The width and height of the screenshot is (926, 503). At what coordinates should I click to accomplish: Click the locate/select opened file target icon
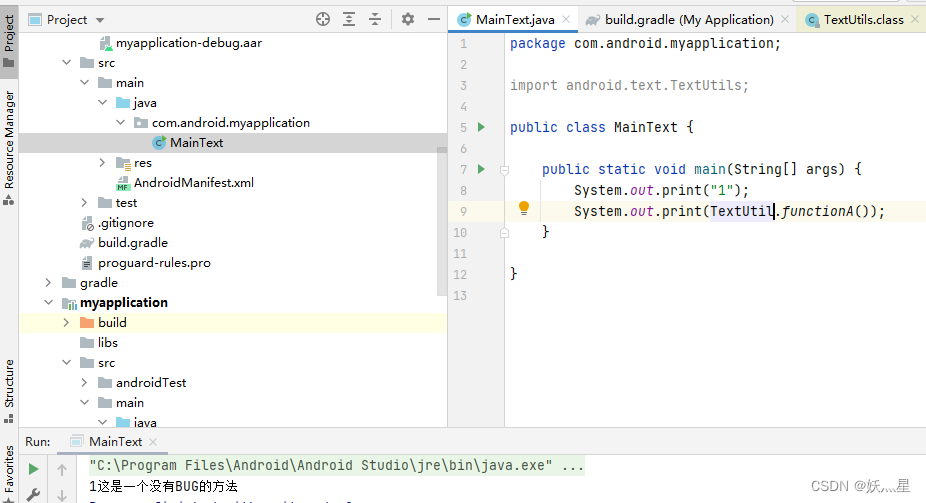pyautogui.click(x=322, y=19)
